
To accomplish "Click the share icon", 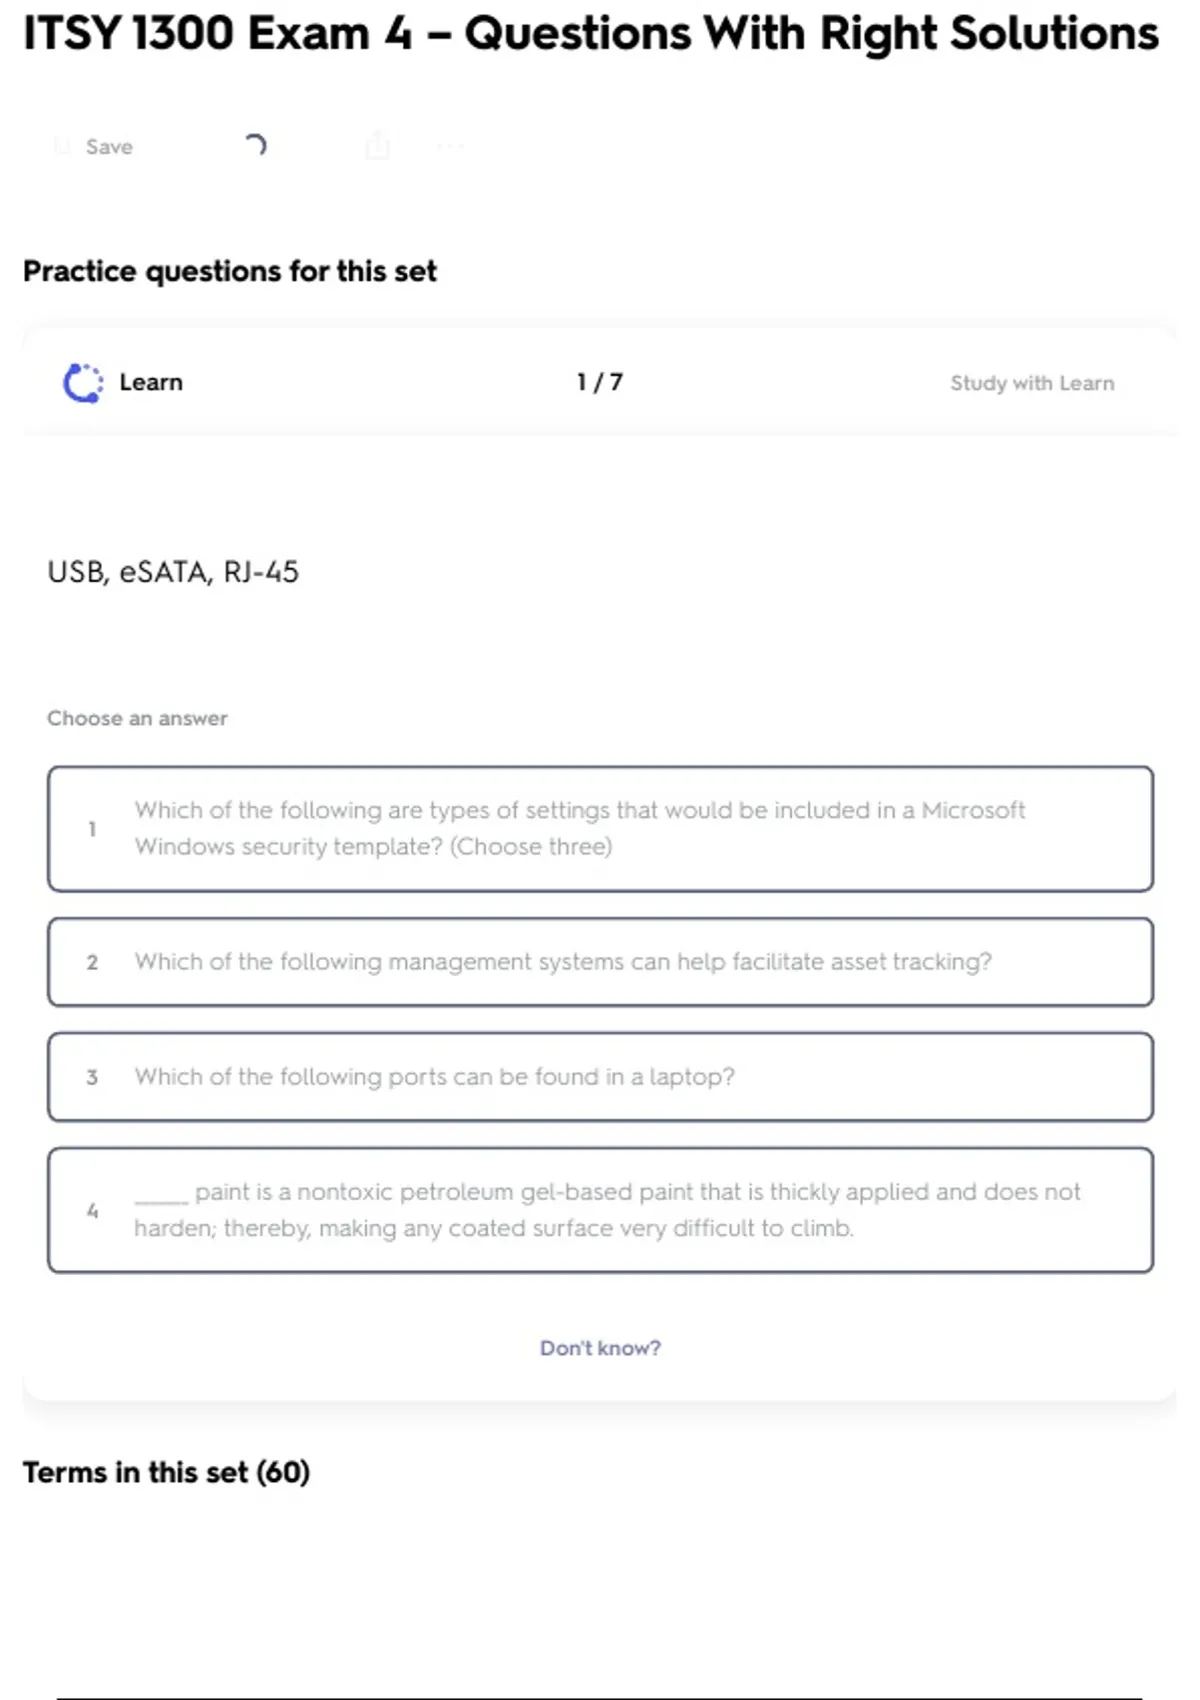I will pos(378,146).
